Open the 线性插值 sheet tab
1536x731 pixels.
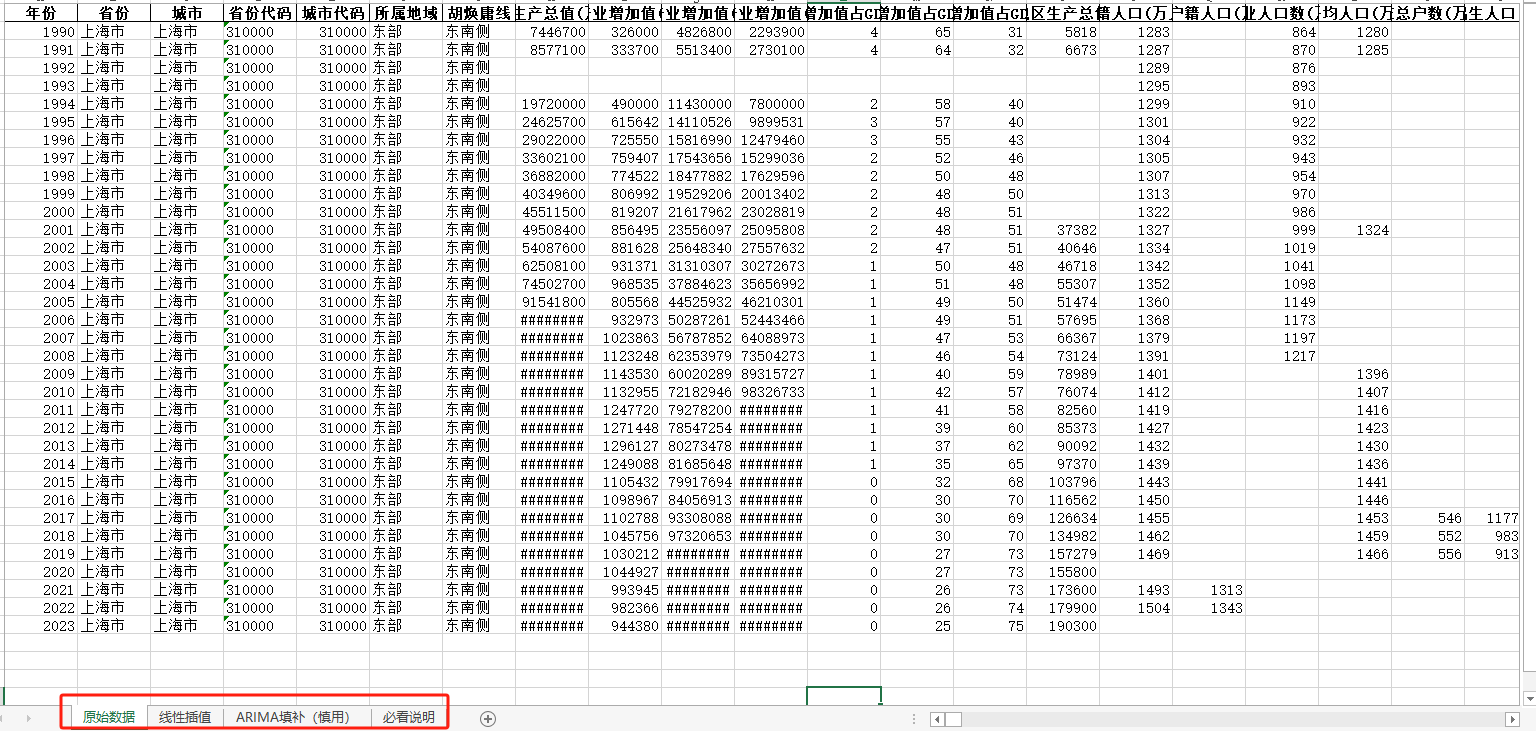185,717
